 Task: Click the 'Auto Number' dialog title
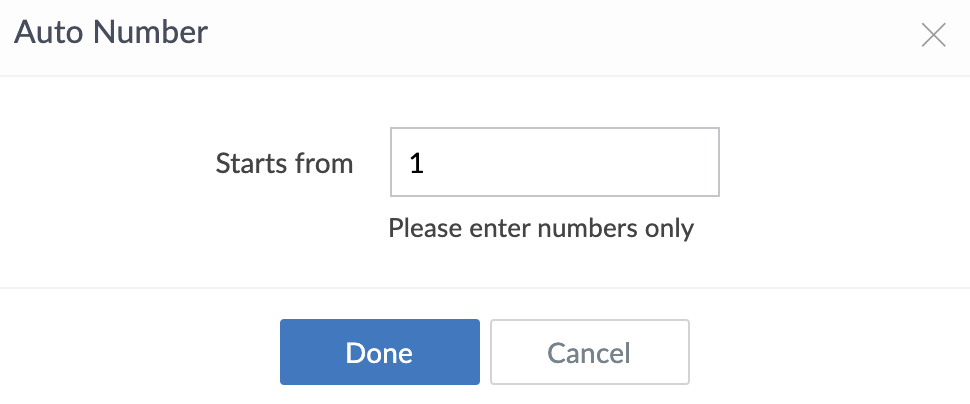111,33
